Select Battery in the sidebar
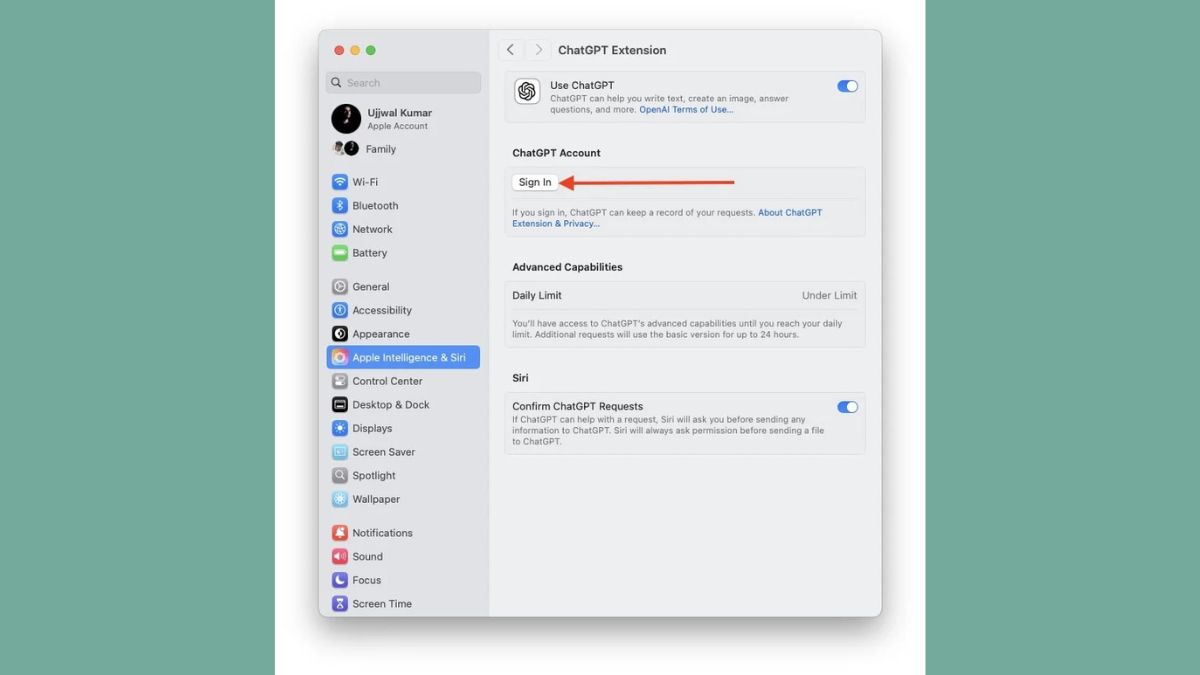The width and height of the screenshot is (1200, 675). coord(403,253)
